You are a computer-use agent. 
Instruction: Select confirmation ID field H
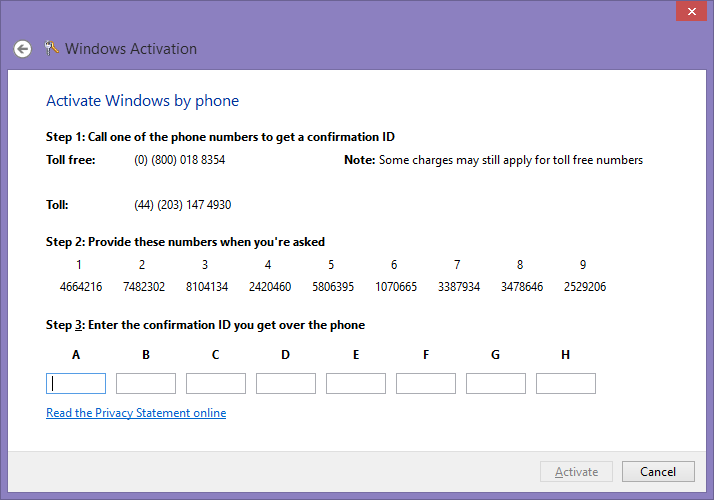[566, 383]
